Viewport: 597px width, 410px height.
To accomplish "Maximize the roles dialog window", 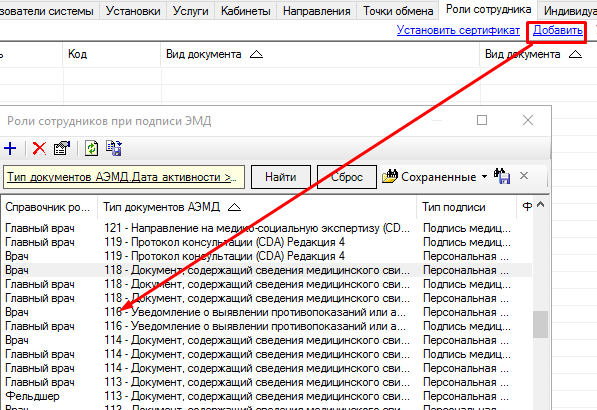I will 482,120.
